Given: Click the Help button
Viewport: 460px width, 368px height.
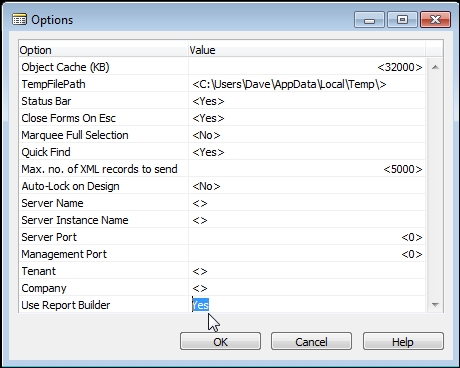Looking at the screenshot, I should [x=403, y=341].
